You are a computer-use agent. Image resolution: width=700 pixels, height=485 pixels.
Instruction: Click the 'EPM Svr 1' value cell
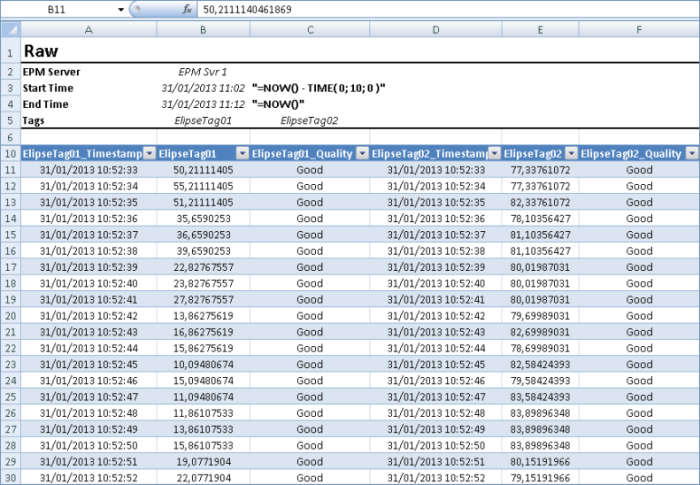point(203,72)
